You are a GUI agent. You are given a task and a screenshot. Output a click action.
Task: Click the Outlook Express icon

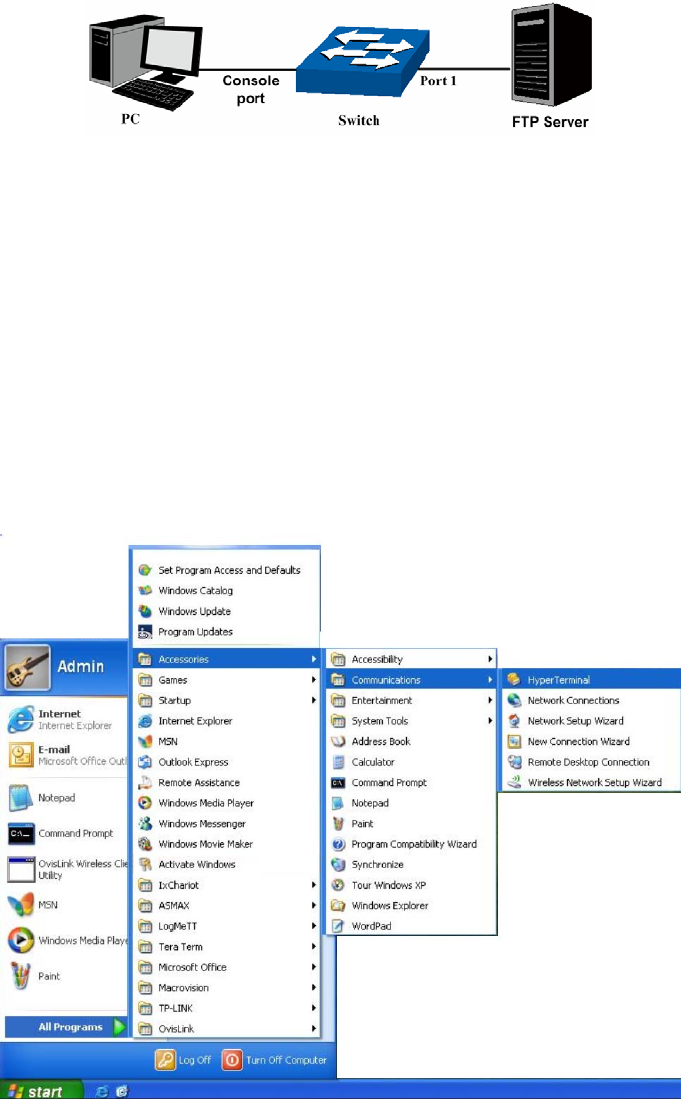[145, 762]
